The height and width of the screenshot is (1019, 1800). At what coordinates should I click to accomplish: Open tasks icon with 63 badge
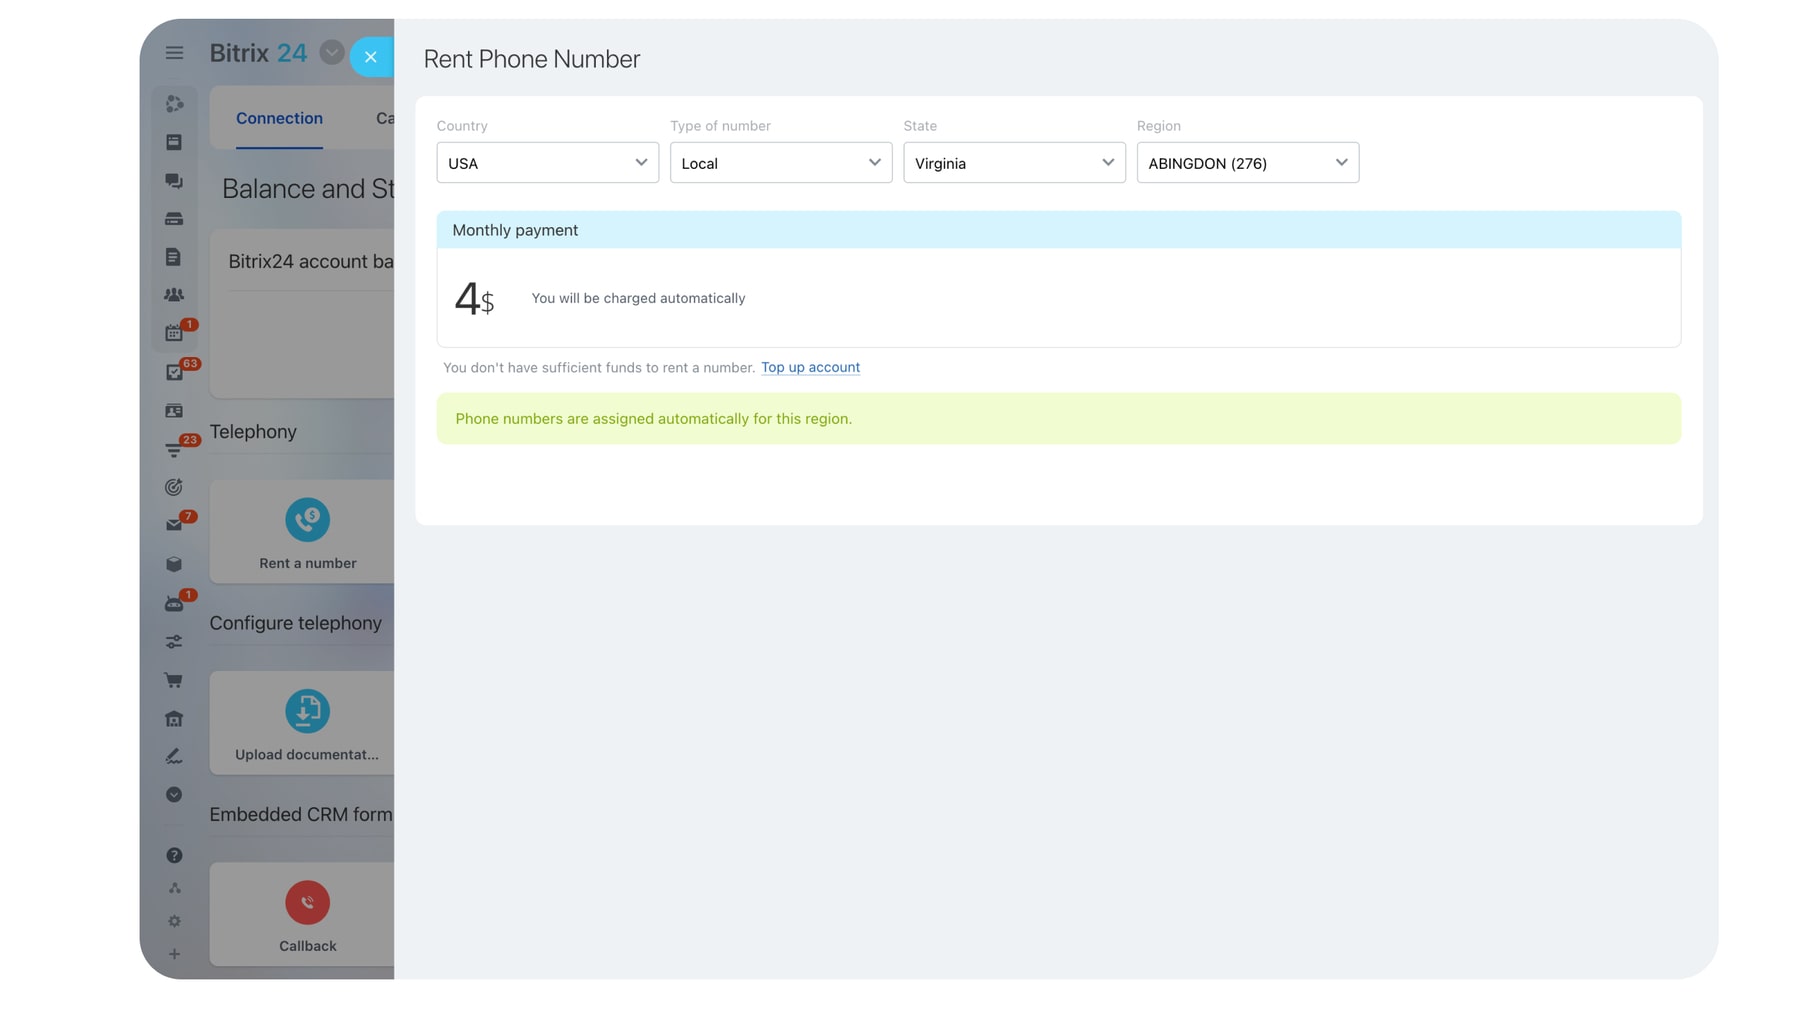[174, 373]
